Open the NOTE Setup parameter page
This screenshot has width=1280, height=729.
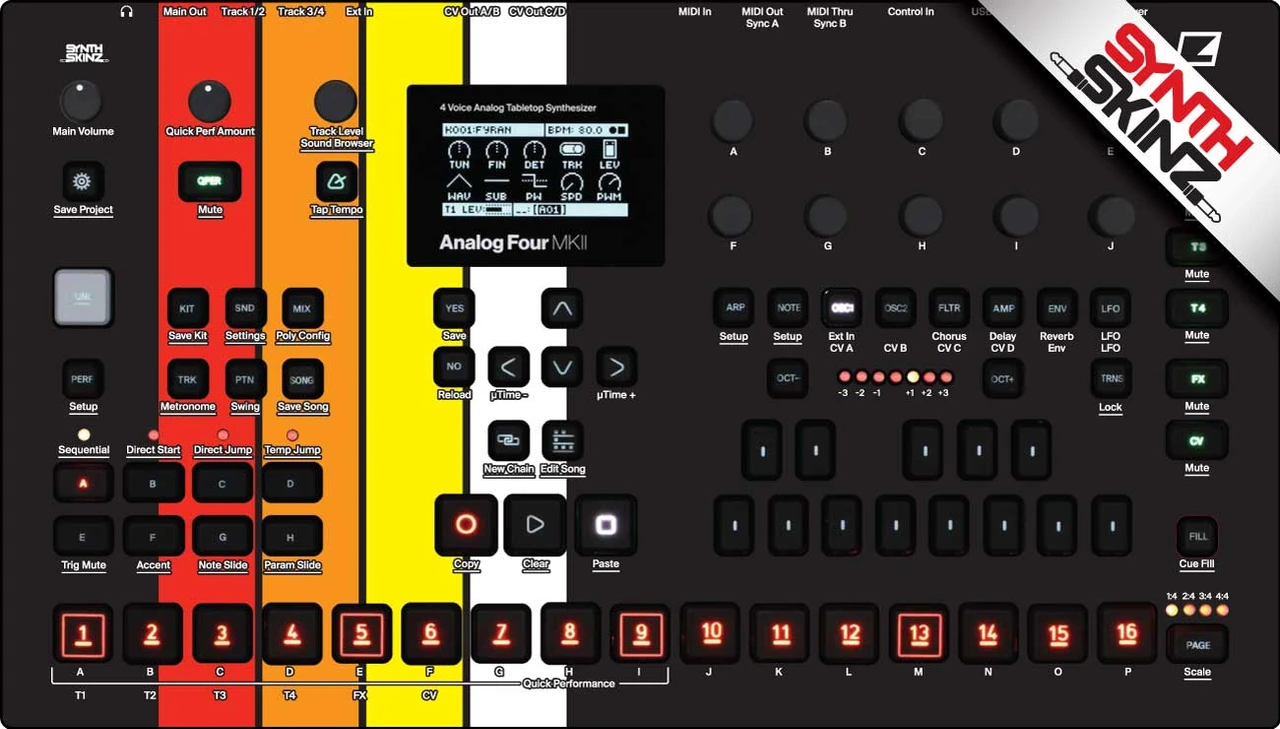[x=789, y=308]
